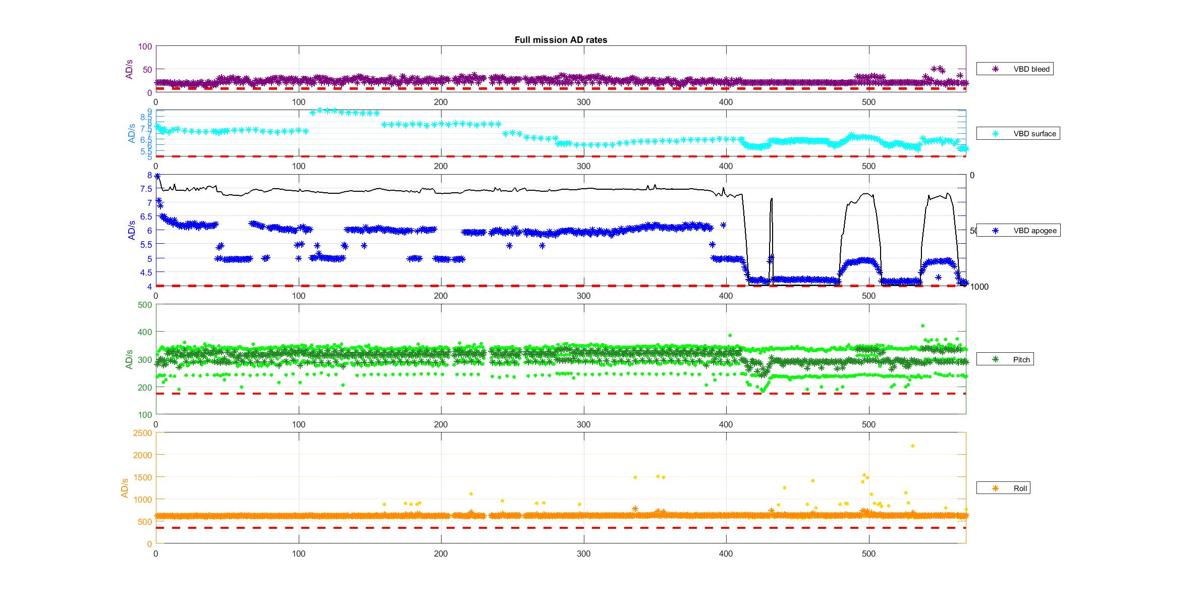Click the VBD bleed legend entry
The height and width of the screenshot is (611, 1200).
click(x=1016, y=69)
